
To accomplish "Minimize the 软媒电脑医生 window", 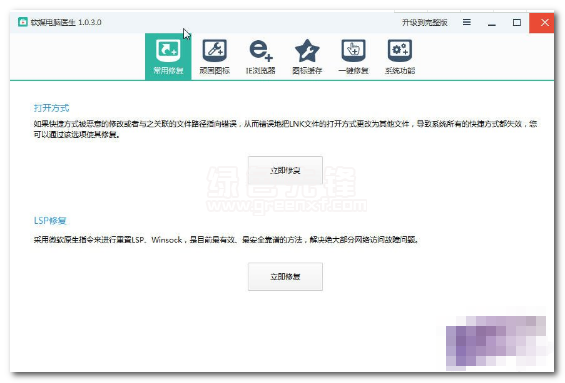I will point(492,23).
